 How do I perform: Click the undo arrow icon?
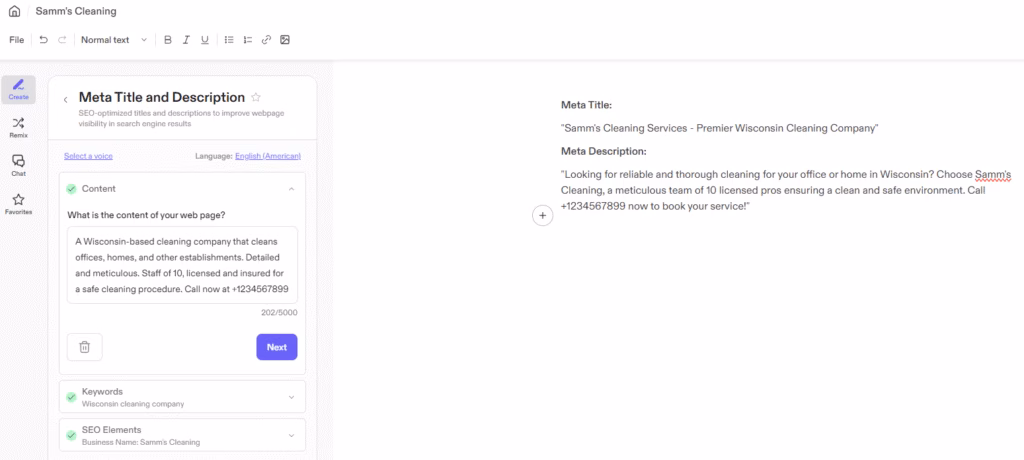[x=43, y=40]
